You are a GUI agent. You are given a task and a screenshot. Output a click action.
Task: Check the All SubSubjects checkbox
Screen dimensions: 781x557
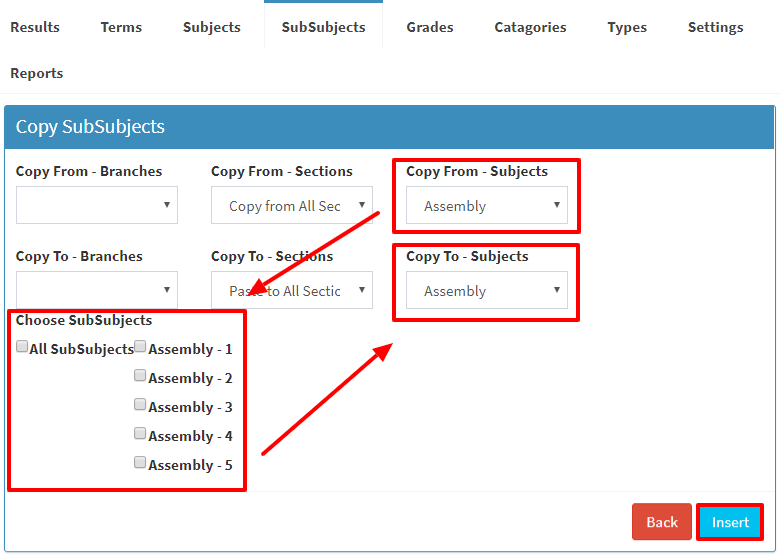(x=22, y=346)
